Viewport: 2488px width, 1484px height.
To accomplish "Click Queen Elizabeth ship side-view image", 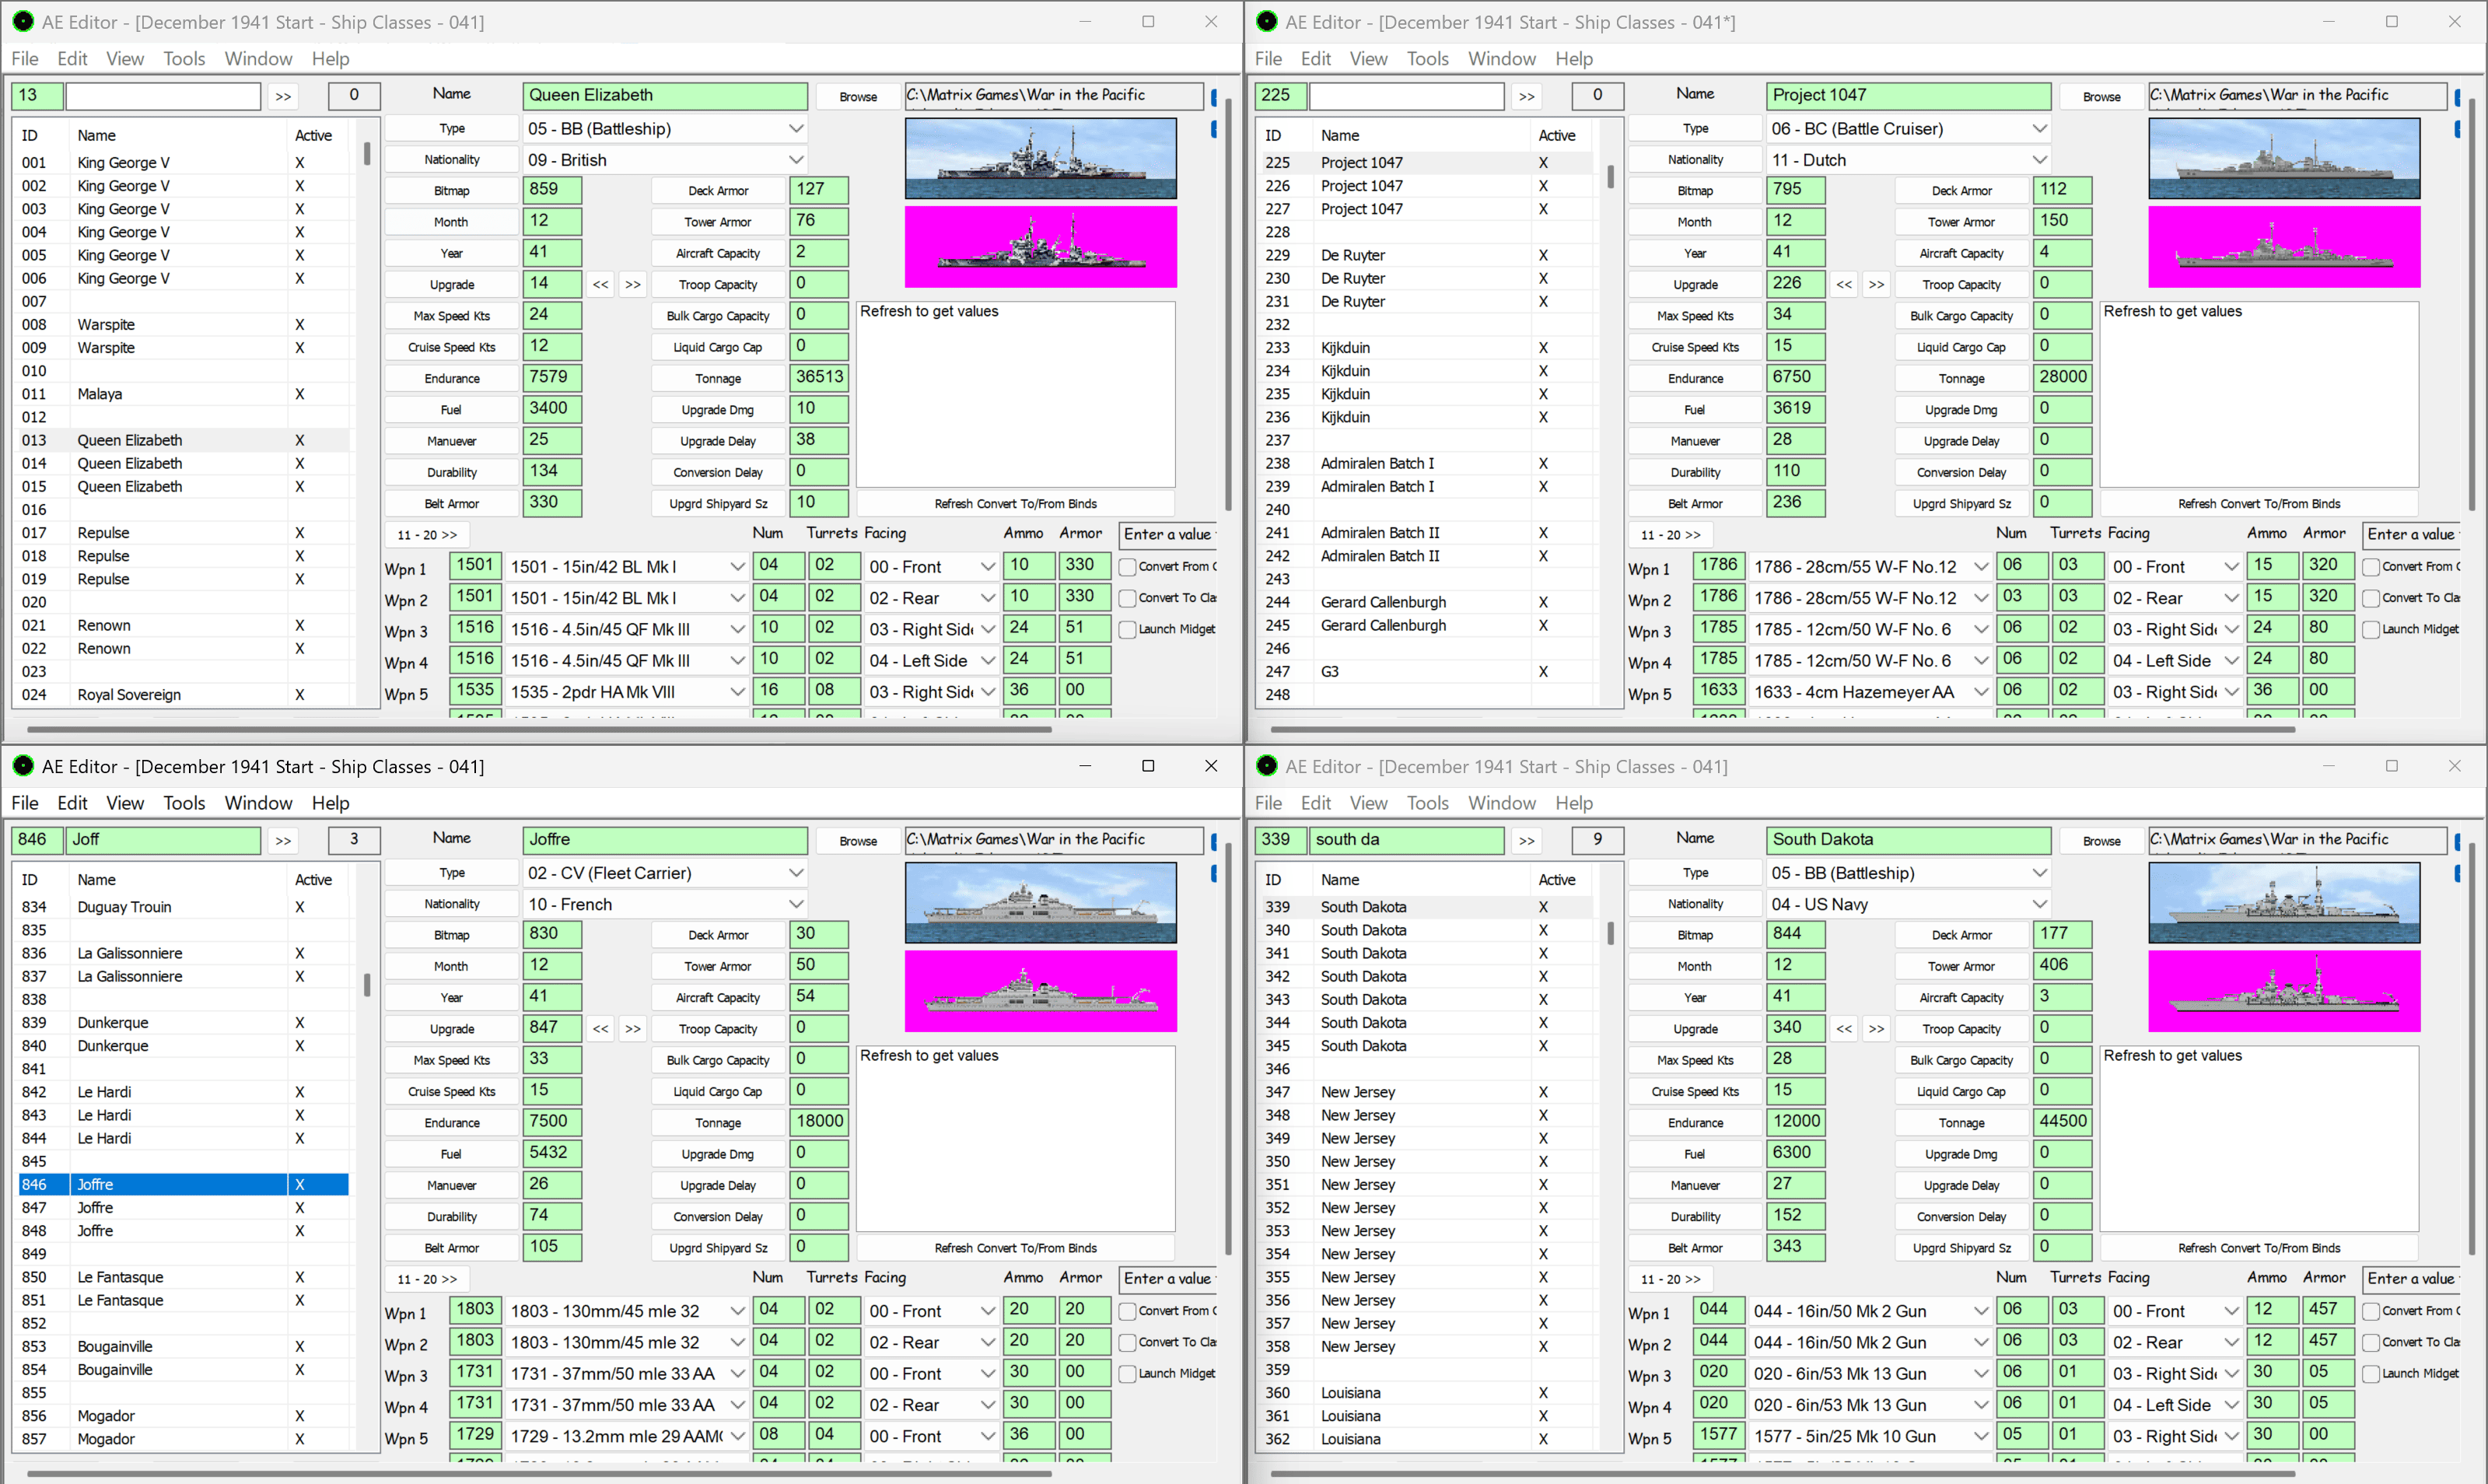I will coord(1040,158).
